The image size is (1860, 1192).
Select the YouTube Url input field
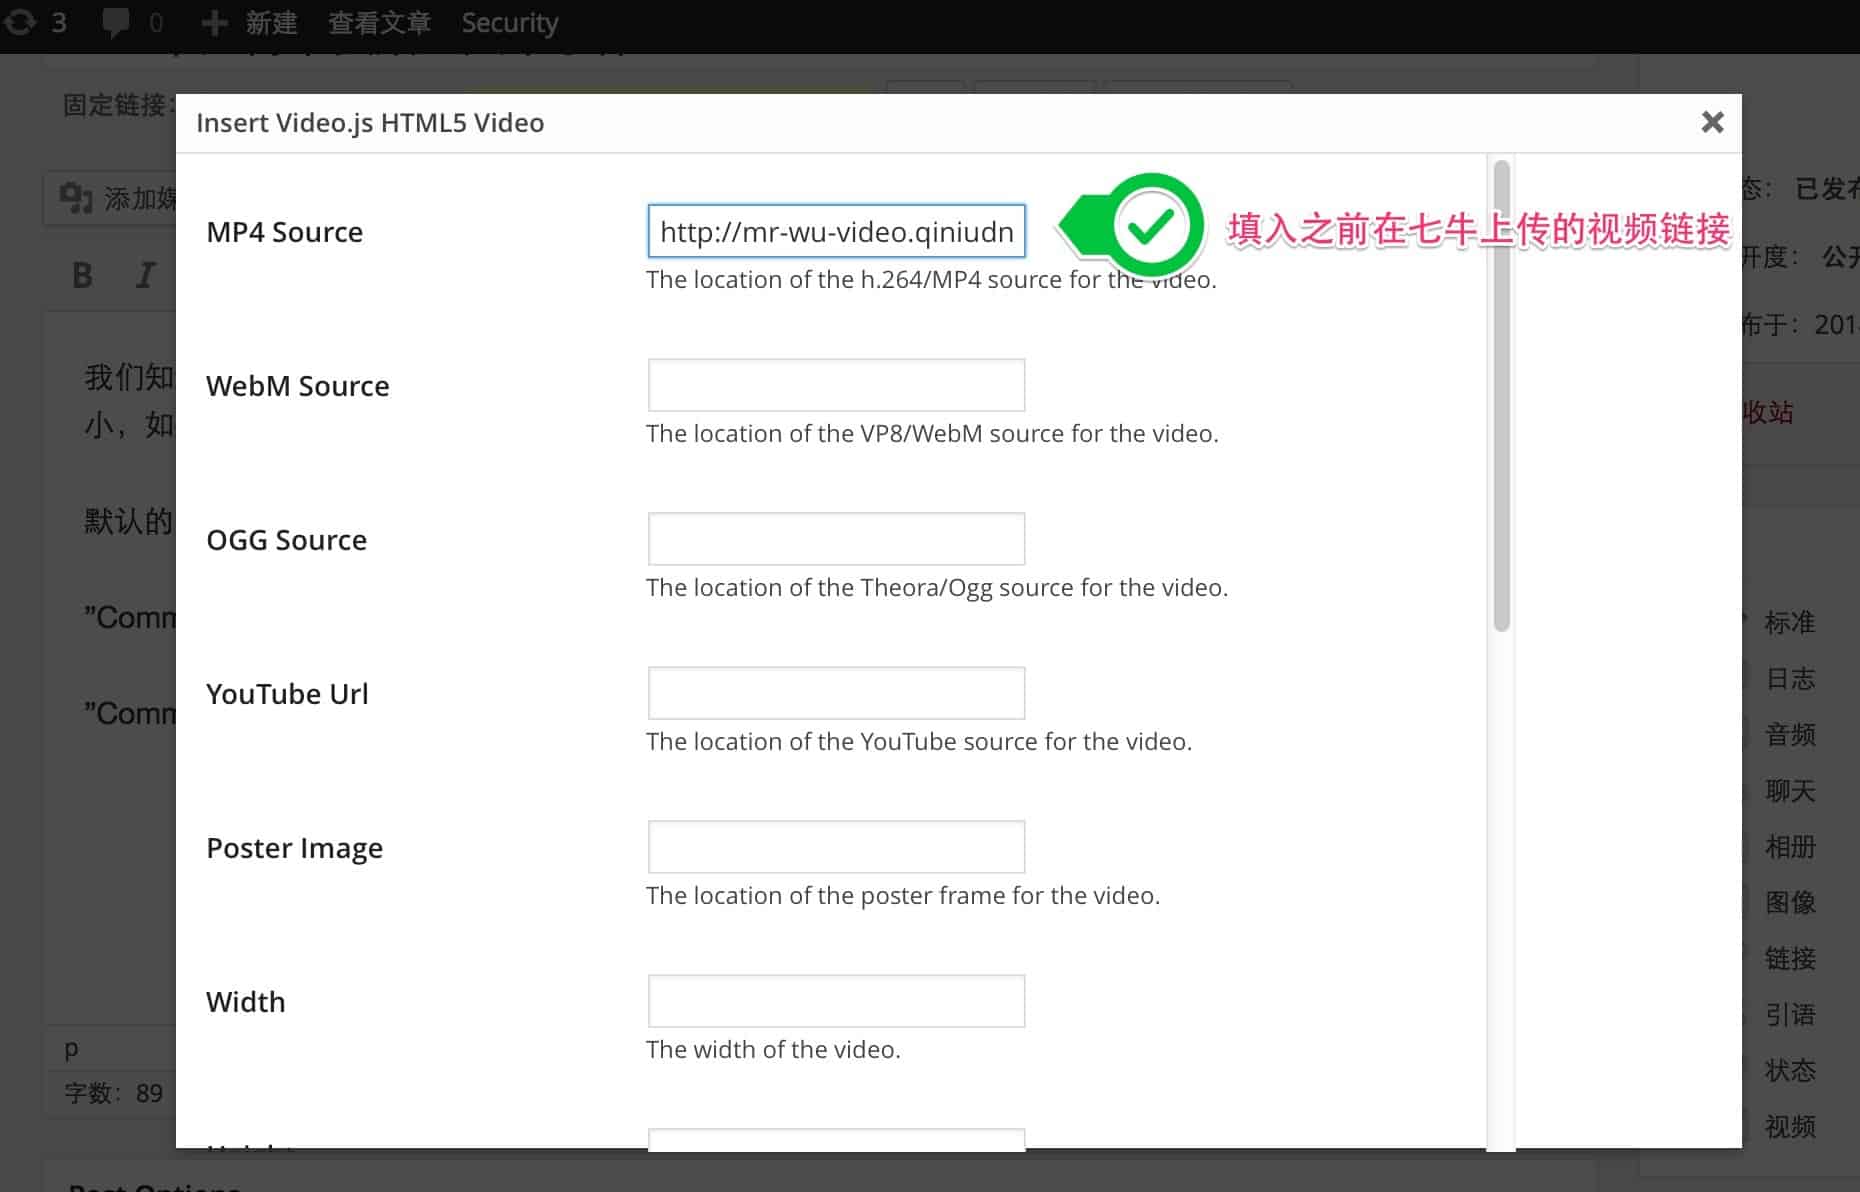[836, 693]
